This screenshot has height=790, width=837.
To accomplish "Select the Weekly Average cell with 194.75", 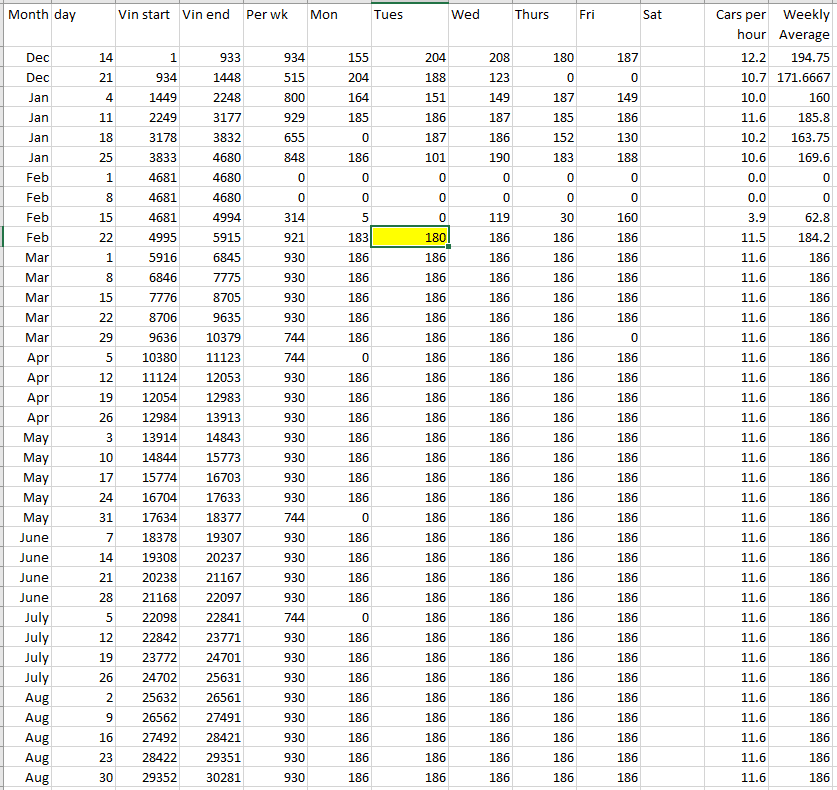I will click(x=803, y=58).
